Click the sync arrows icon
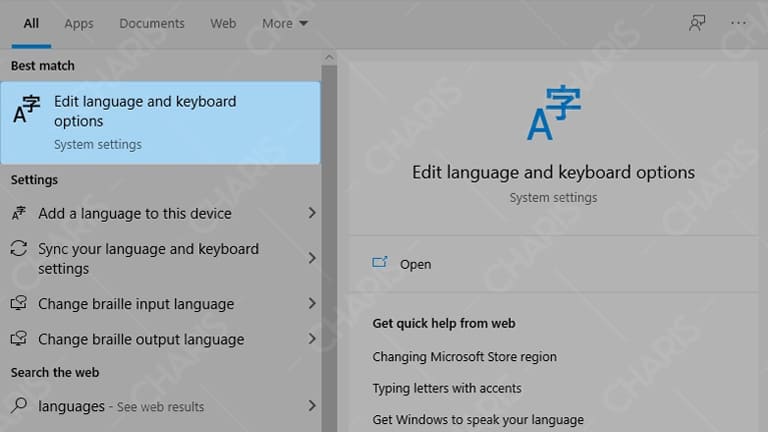 (19, 248)
